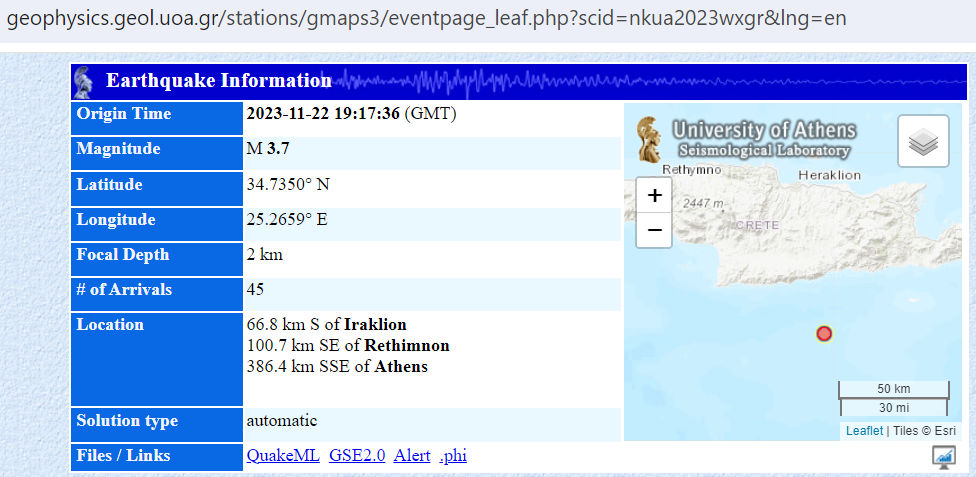Click the University of Athens helmet logo
976x477 pixels.
click(x=649, y=139)
